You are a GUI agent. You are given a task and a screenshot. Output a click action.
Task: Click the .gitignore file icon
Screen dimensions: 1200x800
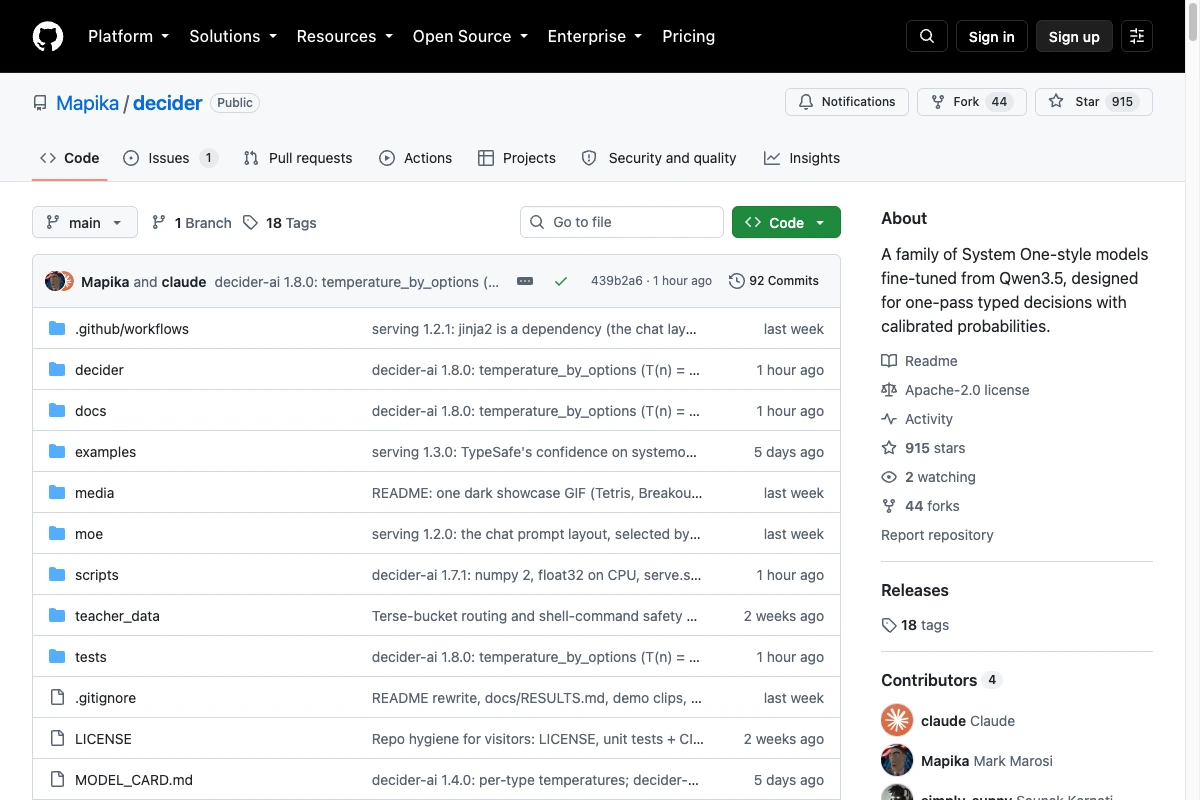tap(57, 698)
